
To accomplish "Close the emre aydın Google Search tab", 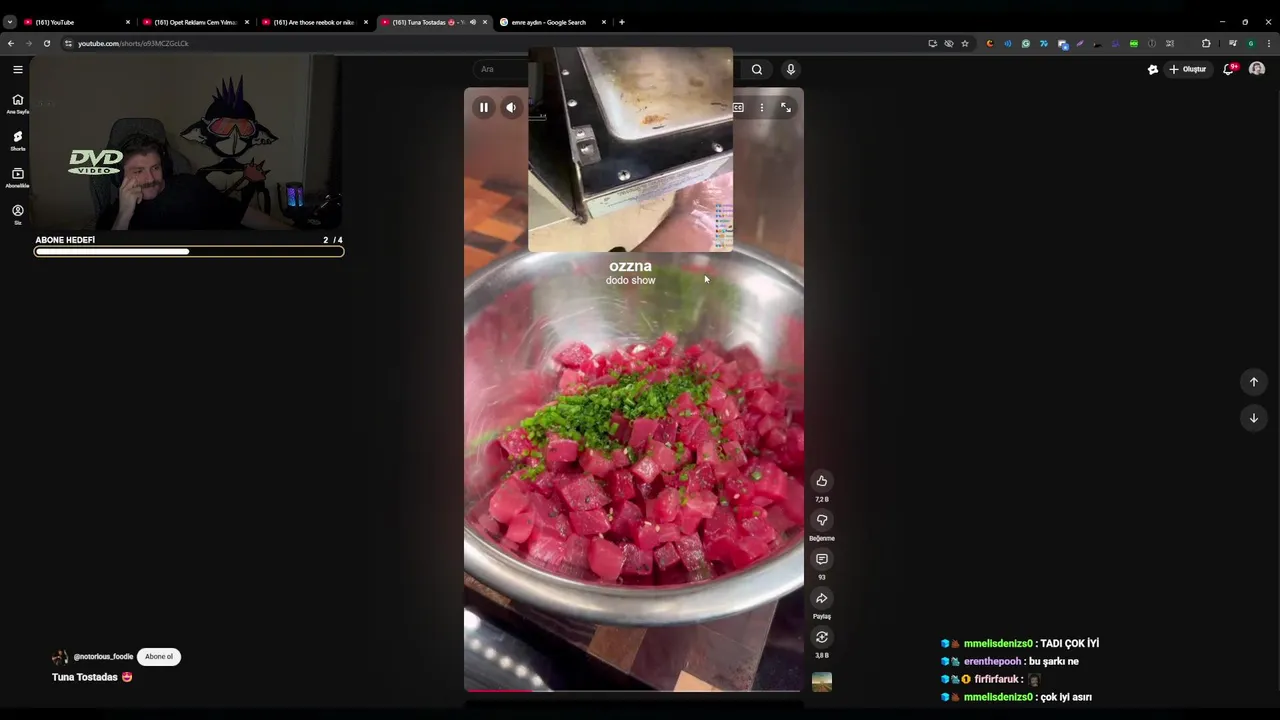I will point(604,22).
